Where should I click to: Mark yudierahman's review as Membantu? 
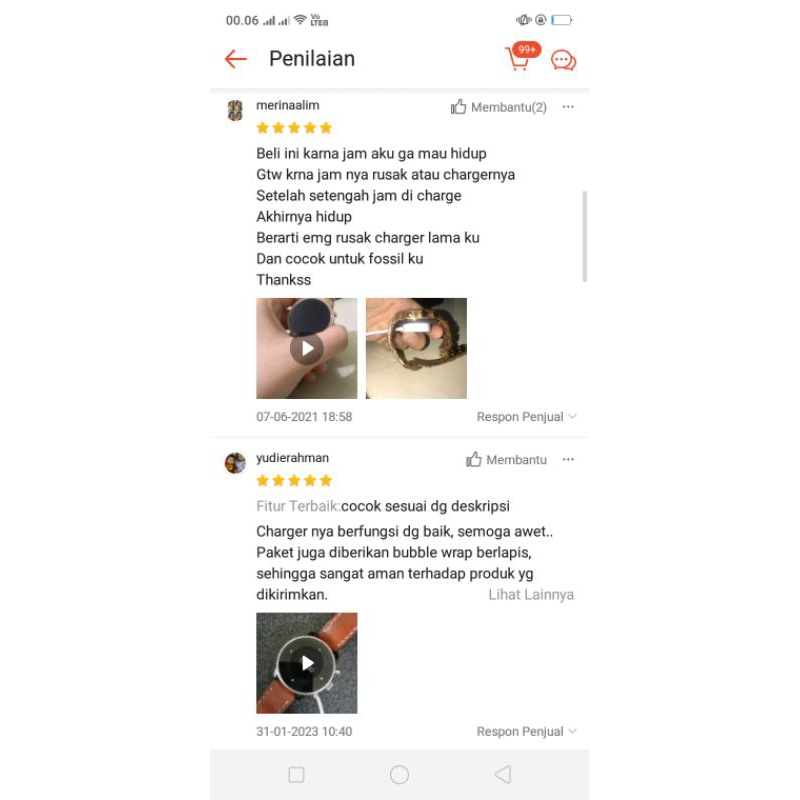[x=506, y=459]
